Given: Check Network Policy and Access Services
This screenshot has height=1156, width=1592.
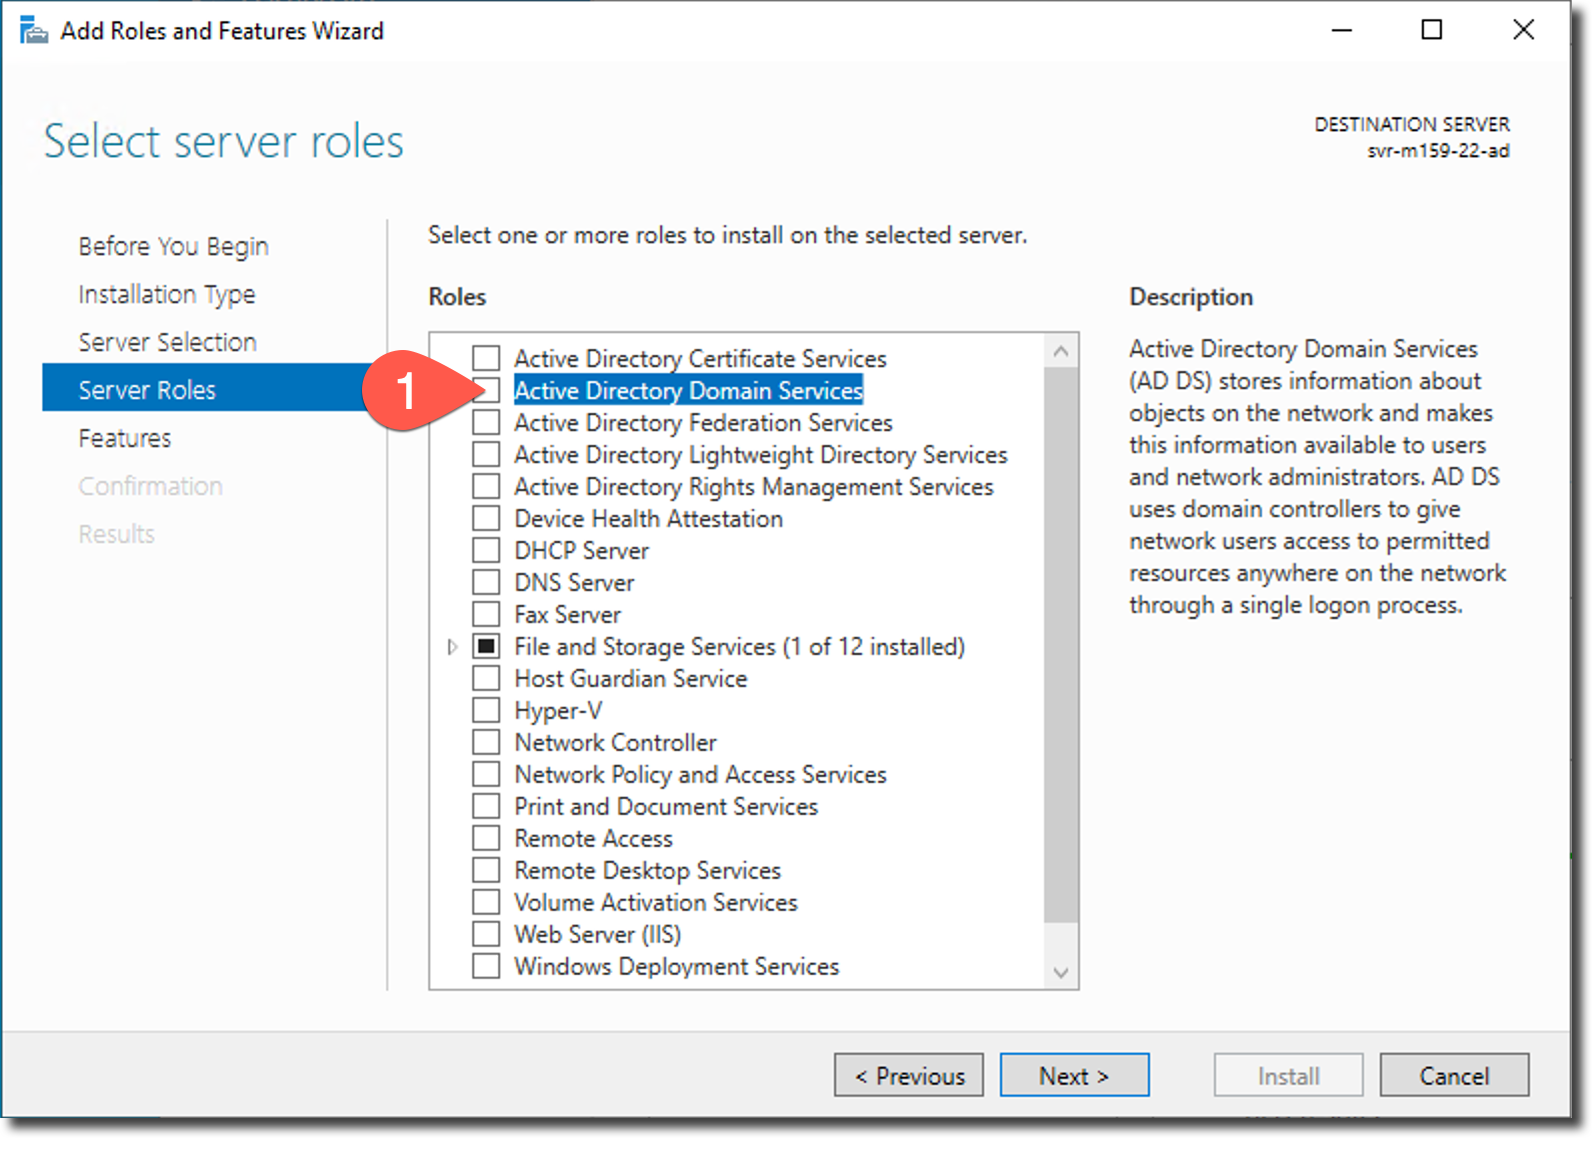Looking at the screenshot, I should tap(486, 774).
